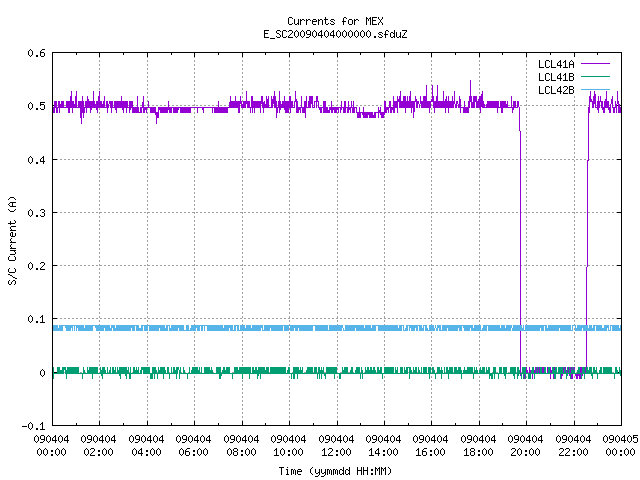
Task: Click the green LCL41B legend line sample
Action: pyautogui.click(x=595, y=76)
